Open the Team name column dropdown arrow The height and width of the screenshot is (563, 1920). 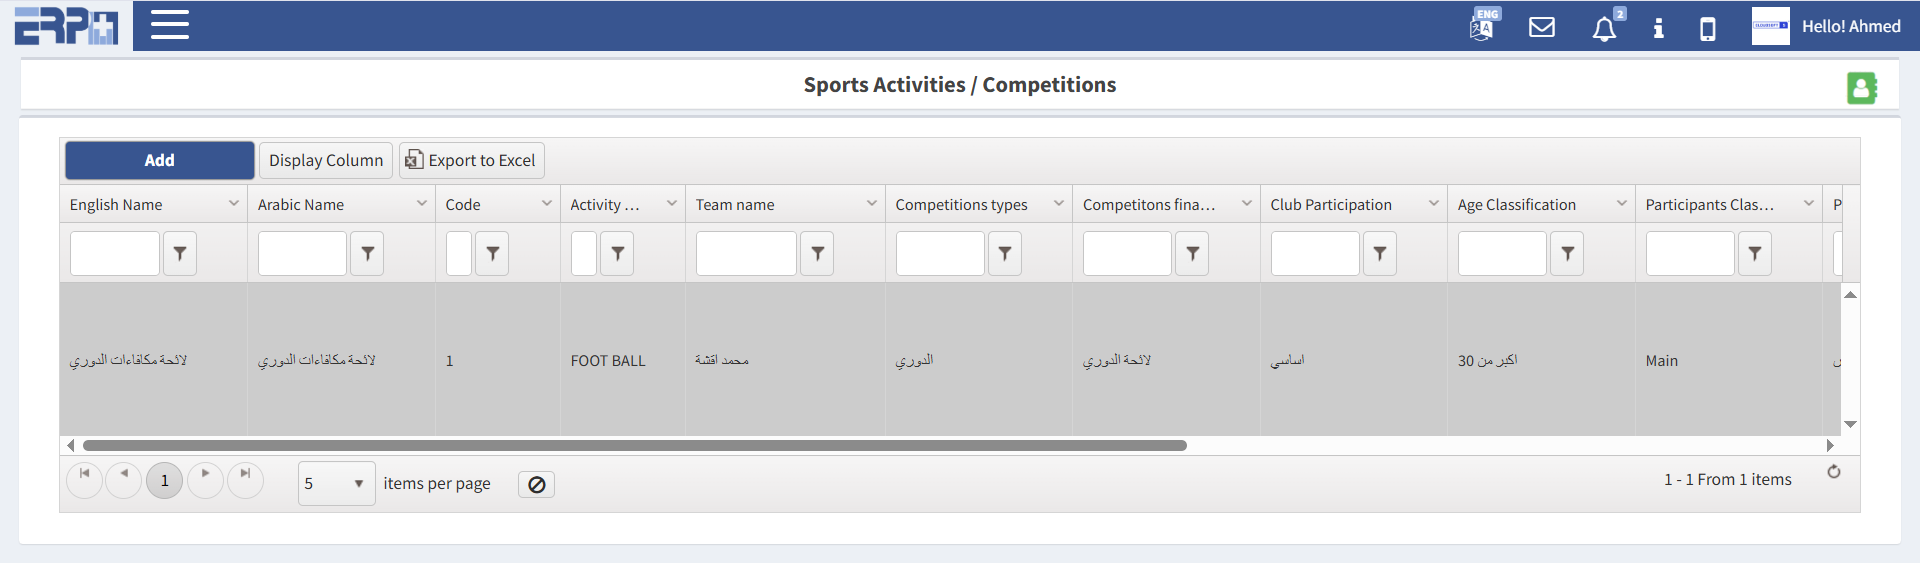[871, 204]
